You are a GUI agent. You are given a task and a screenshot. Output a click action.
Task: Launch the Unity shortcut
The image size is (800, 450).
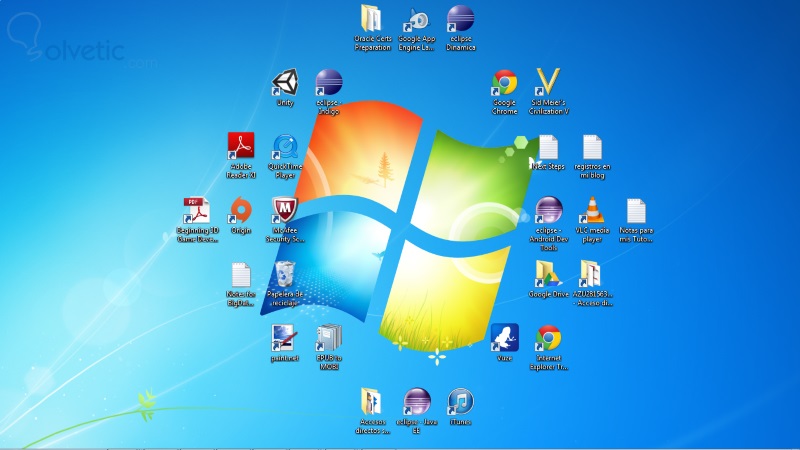(285, 88)
